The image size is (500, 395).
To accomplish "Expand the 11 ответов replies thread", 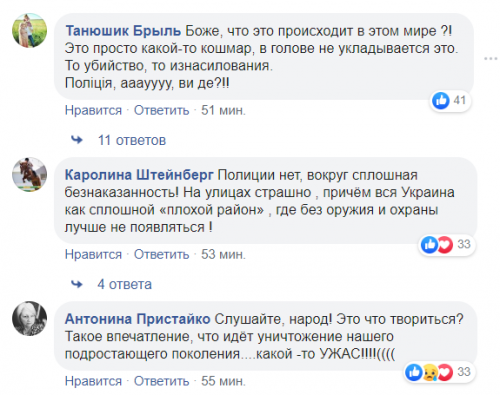I will tap(132, 140).
